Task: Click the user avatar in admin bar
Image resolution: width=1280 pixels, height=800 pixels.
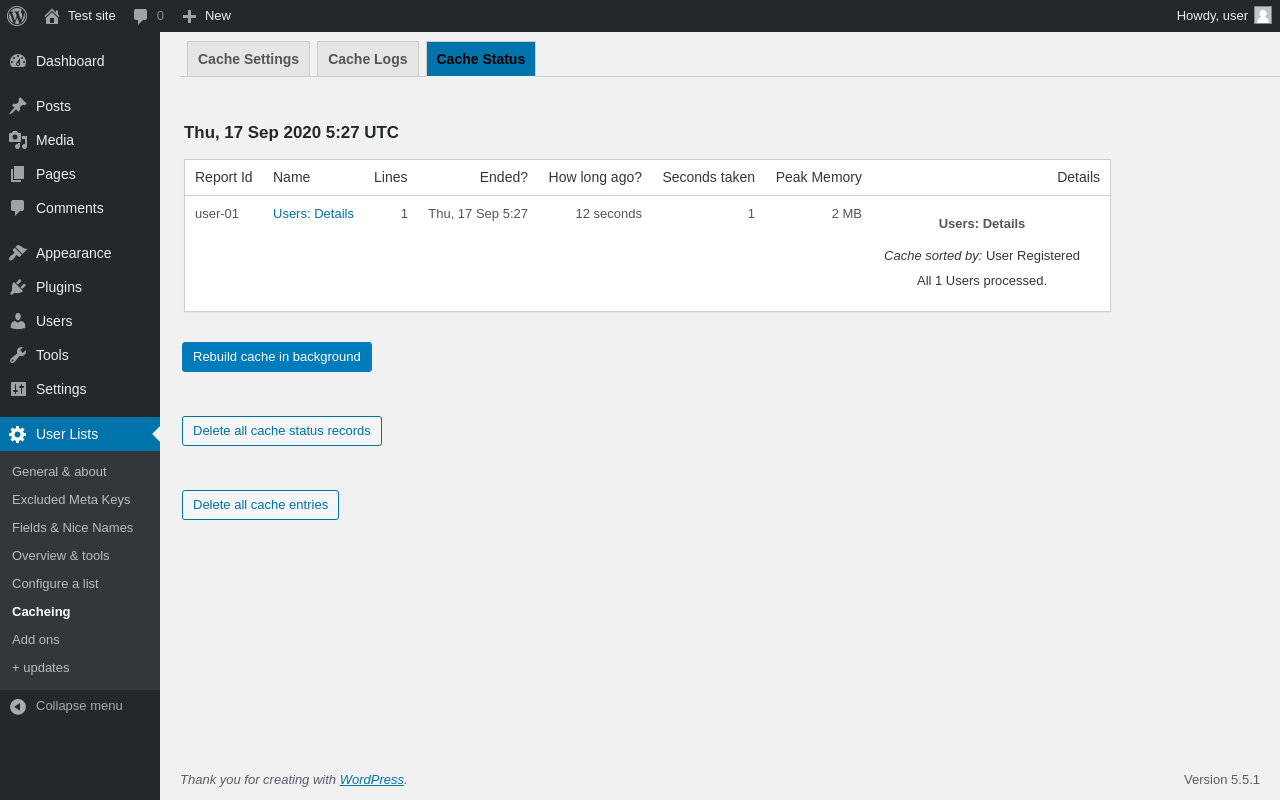Action: coord(1263,15)
